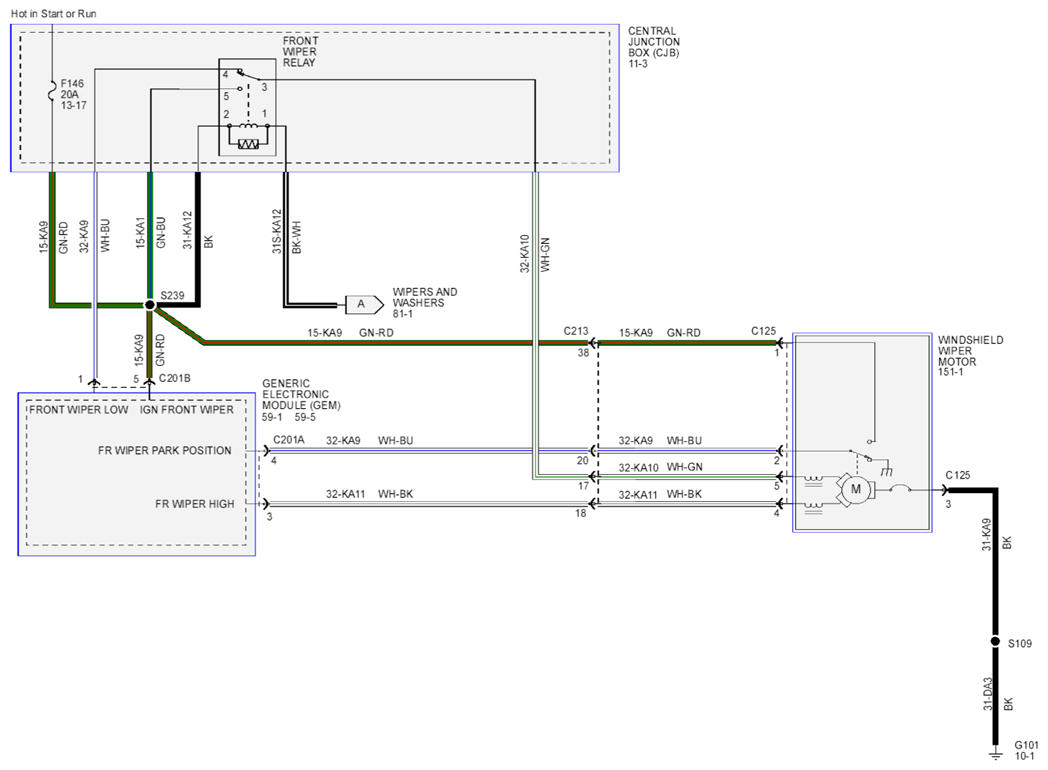Click the 'WINDSHIELD WIPER MOTOR' label
The image size is (1048, 770).
point(970,351)
